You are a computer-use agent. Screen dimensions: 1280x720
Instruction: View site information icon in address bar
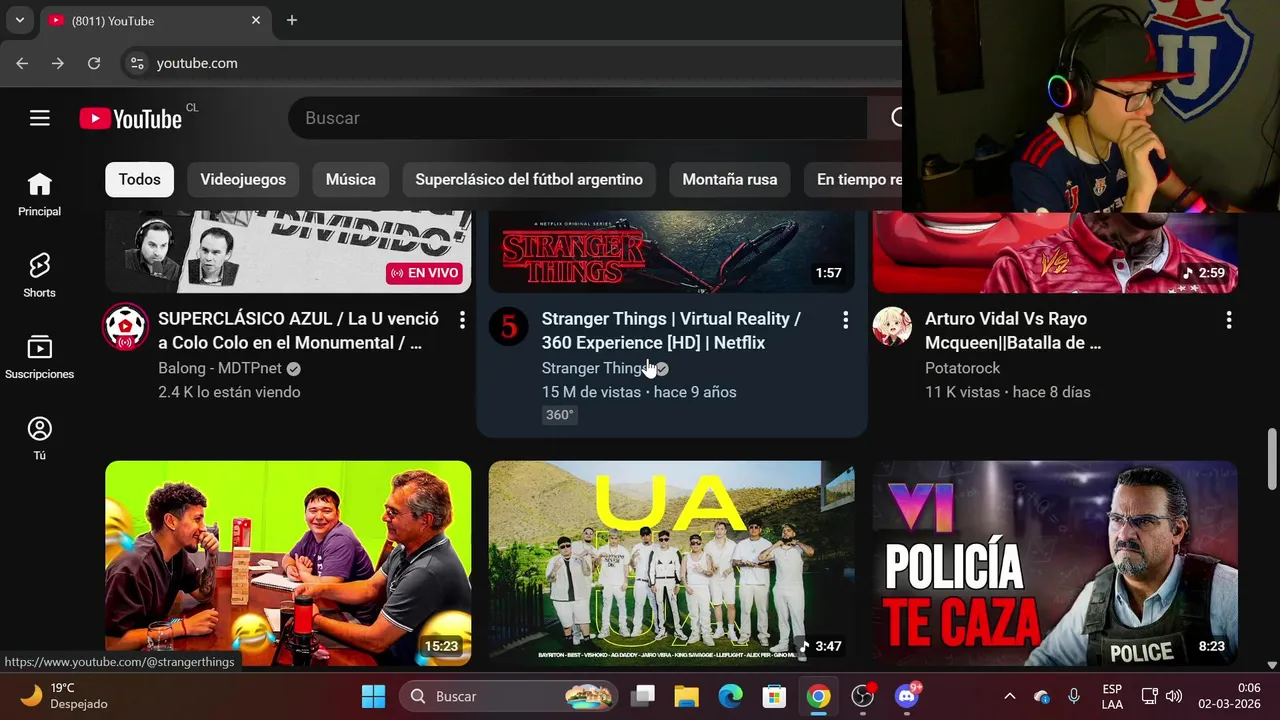[x=138, y=63]
